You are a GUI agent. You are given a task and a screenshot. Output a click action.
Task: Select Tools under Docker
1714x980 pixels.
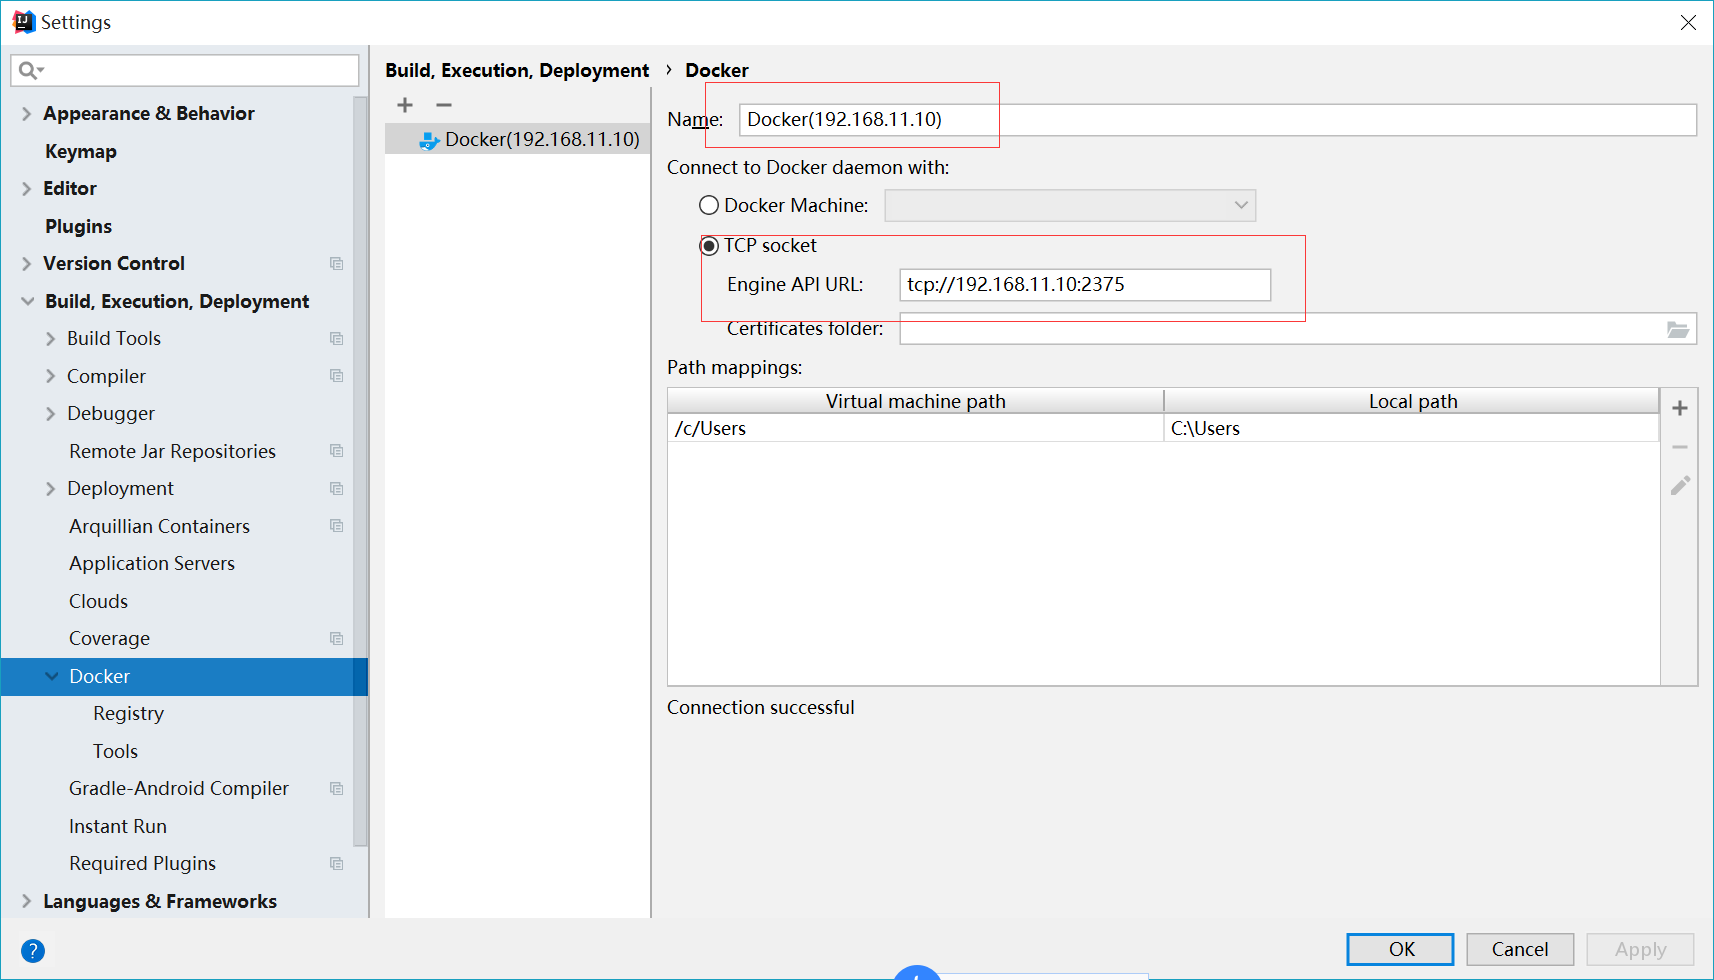[115, 751]
